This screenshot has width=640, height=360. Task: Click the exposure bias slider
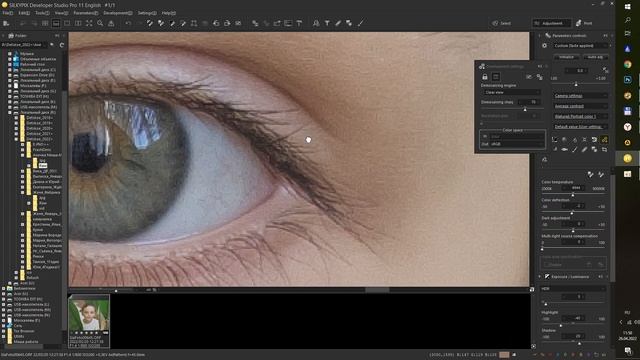[x=577, y=84]
